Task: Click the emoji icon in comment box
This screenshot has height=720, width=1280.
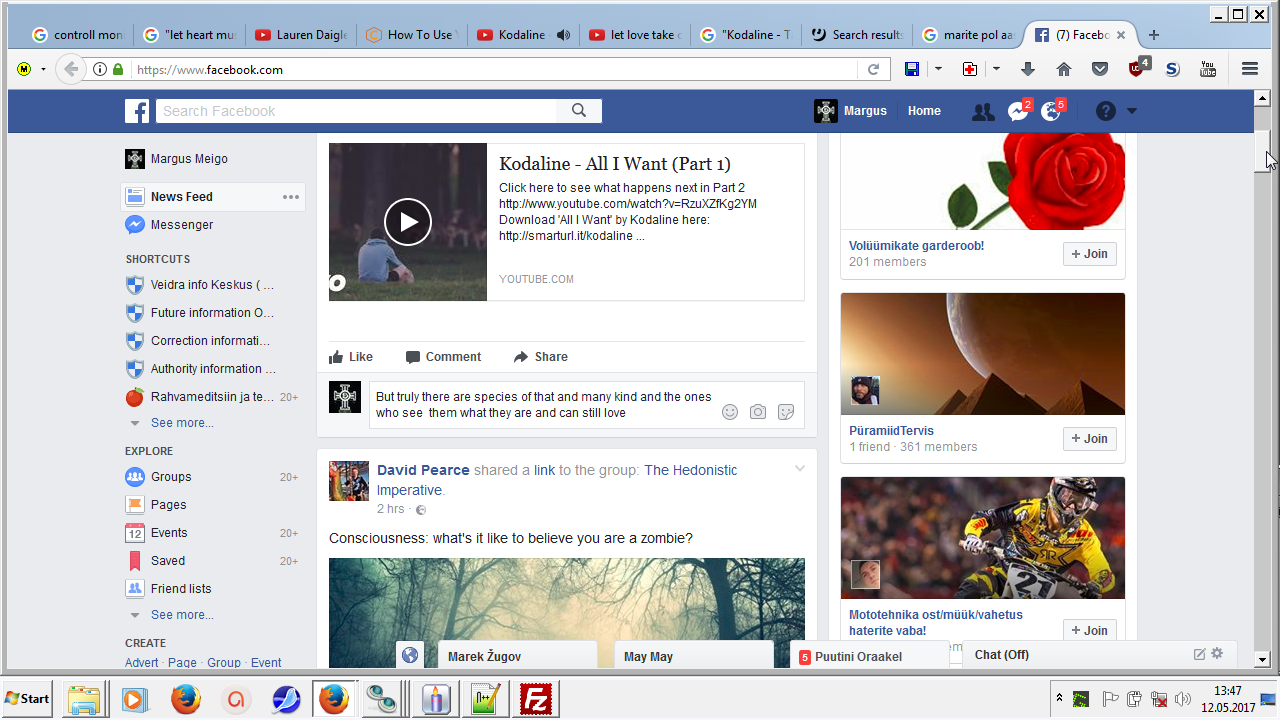Action: click(730, 412)
